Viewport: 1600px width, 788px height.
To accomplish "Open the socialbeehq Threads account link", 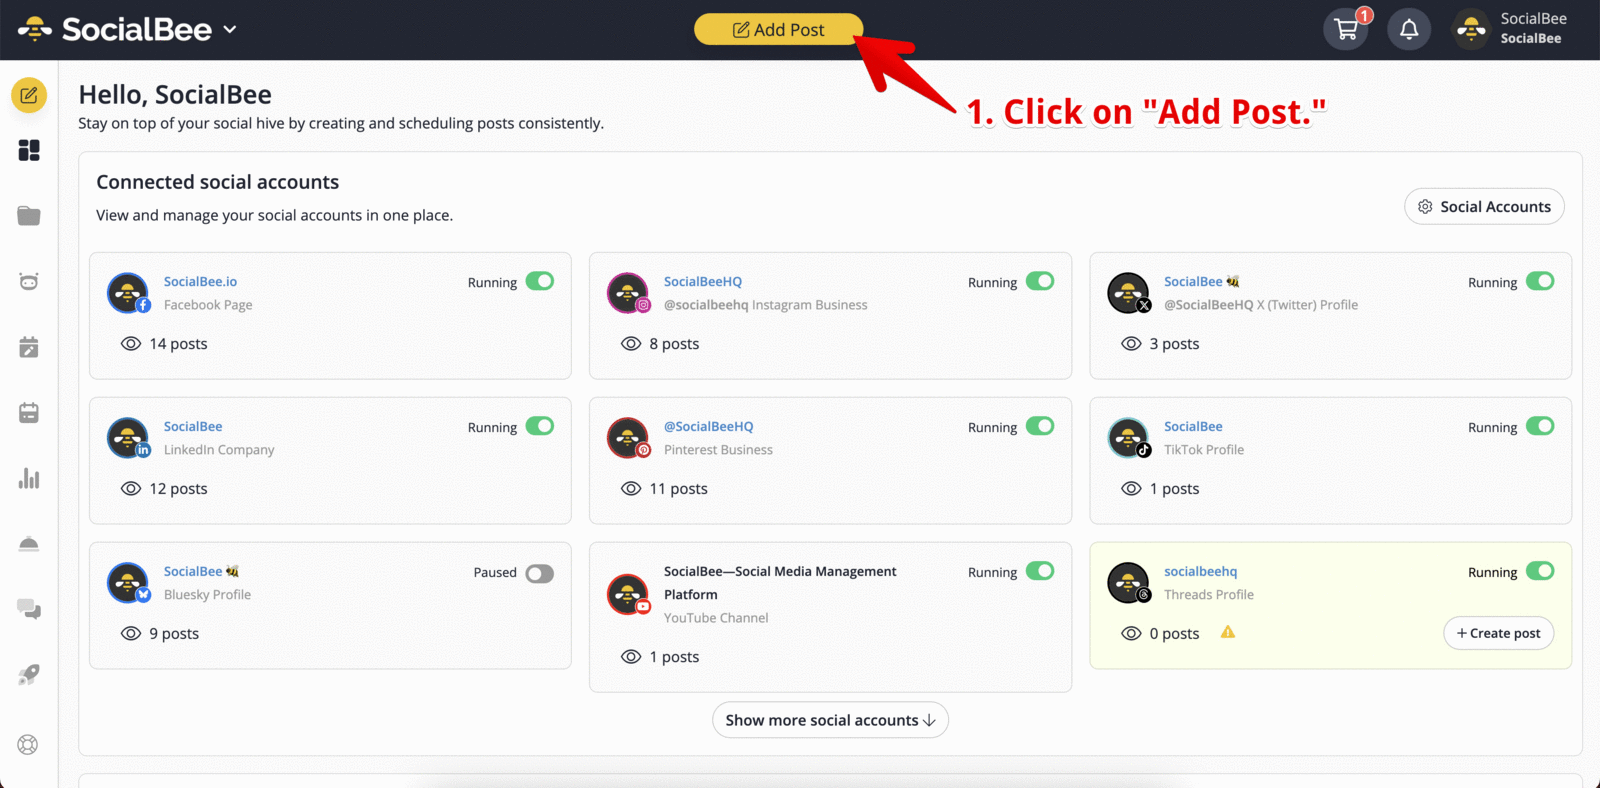I will (x=1200, y=572).
